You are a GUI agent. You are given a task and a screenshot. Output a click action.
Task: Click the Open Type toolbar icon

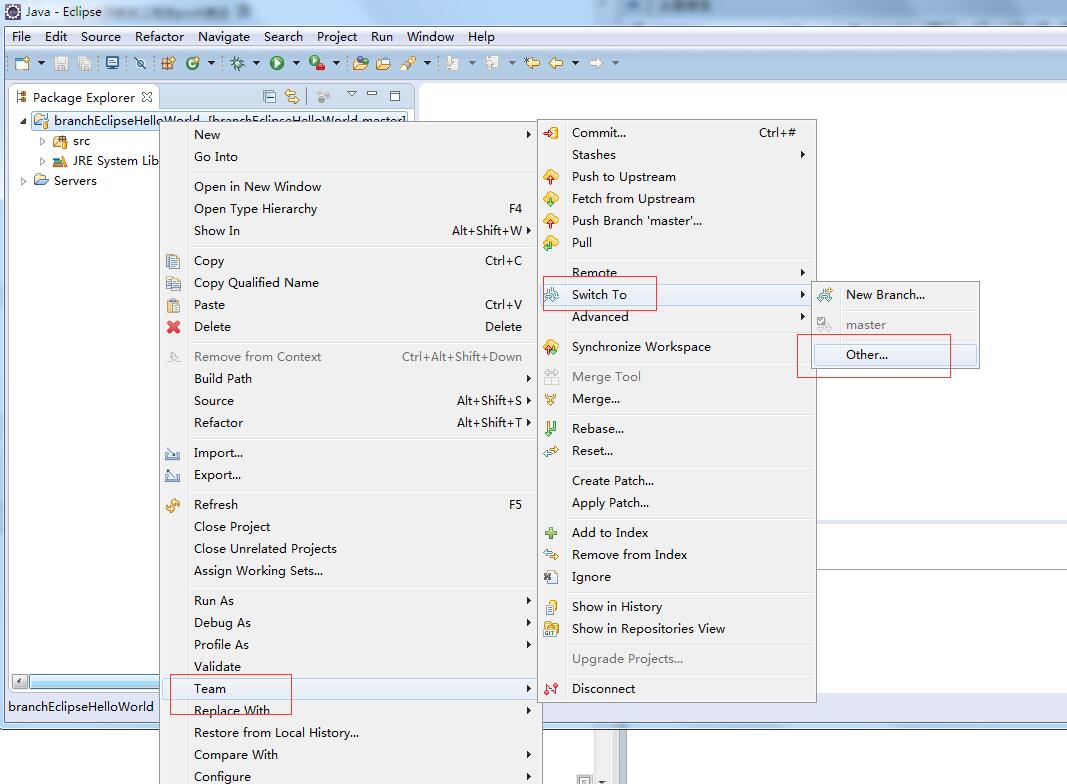coord(361,63)
